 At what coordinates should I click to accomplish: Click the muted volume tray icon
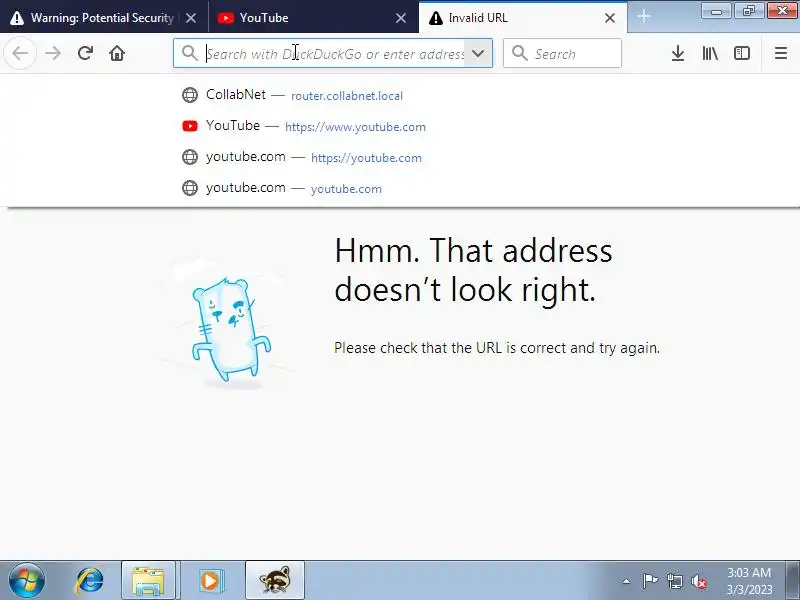click(x=698, y=581)
